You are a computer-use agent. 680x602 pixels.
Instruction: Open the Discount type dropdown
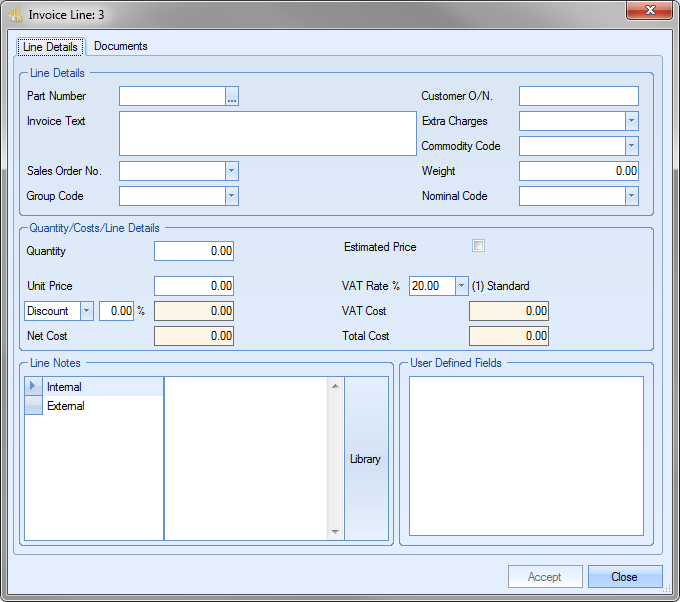coord(86,311)
